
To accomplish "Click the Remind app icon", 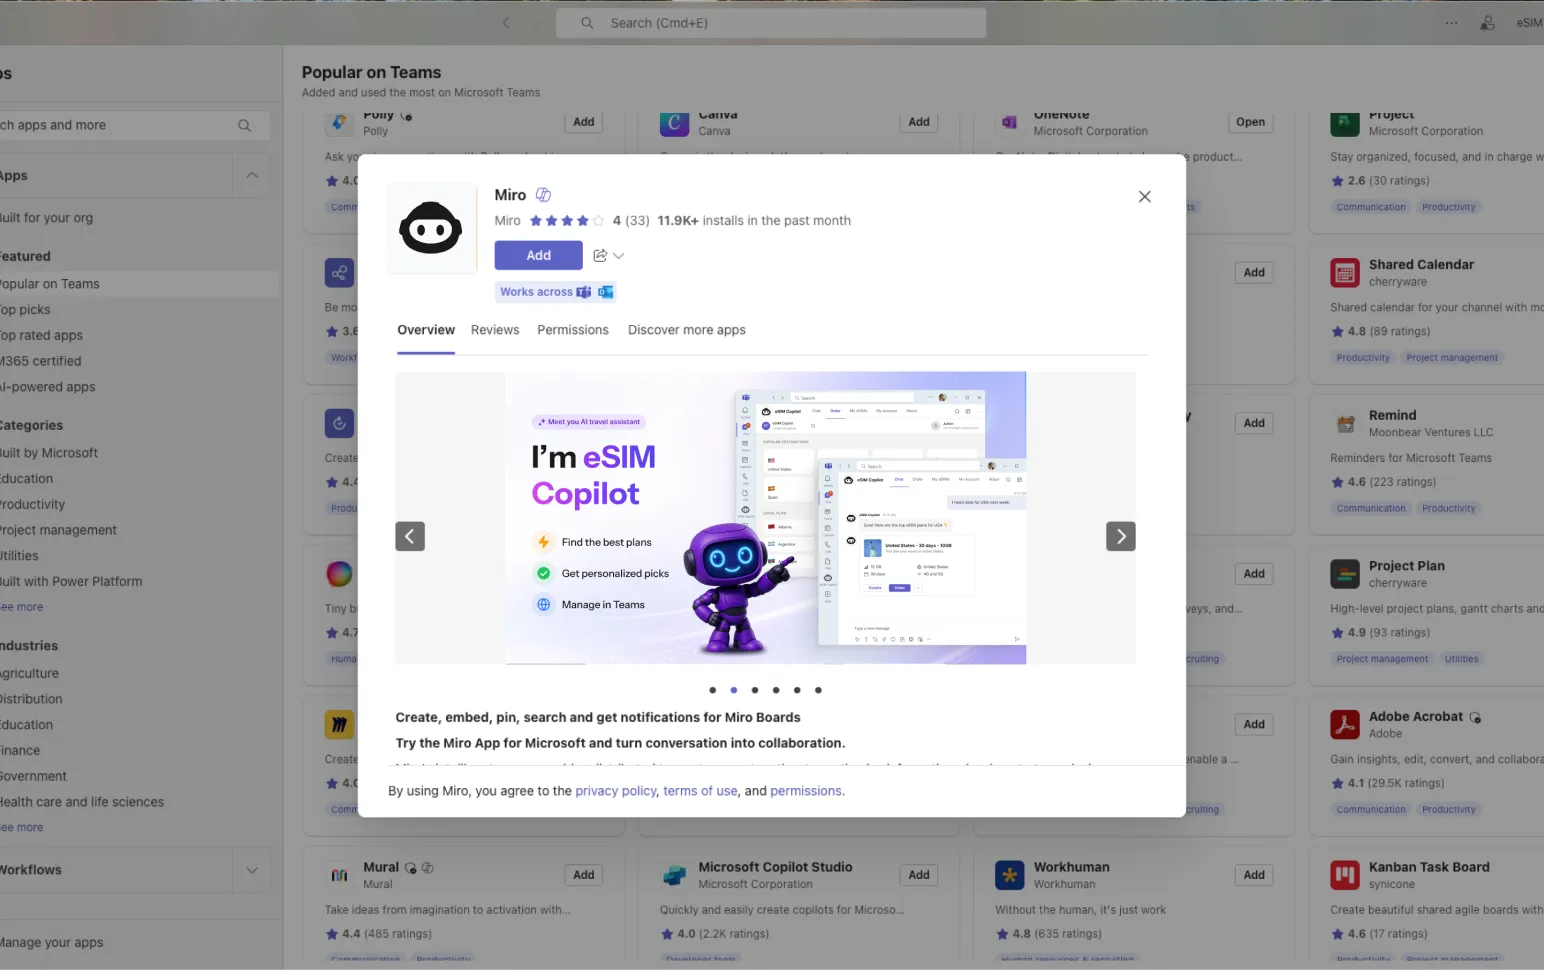I will 1345,424.
